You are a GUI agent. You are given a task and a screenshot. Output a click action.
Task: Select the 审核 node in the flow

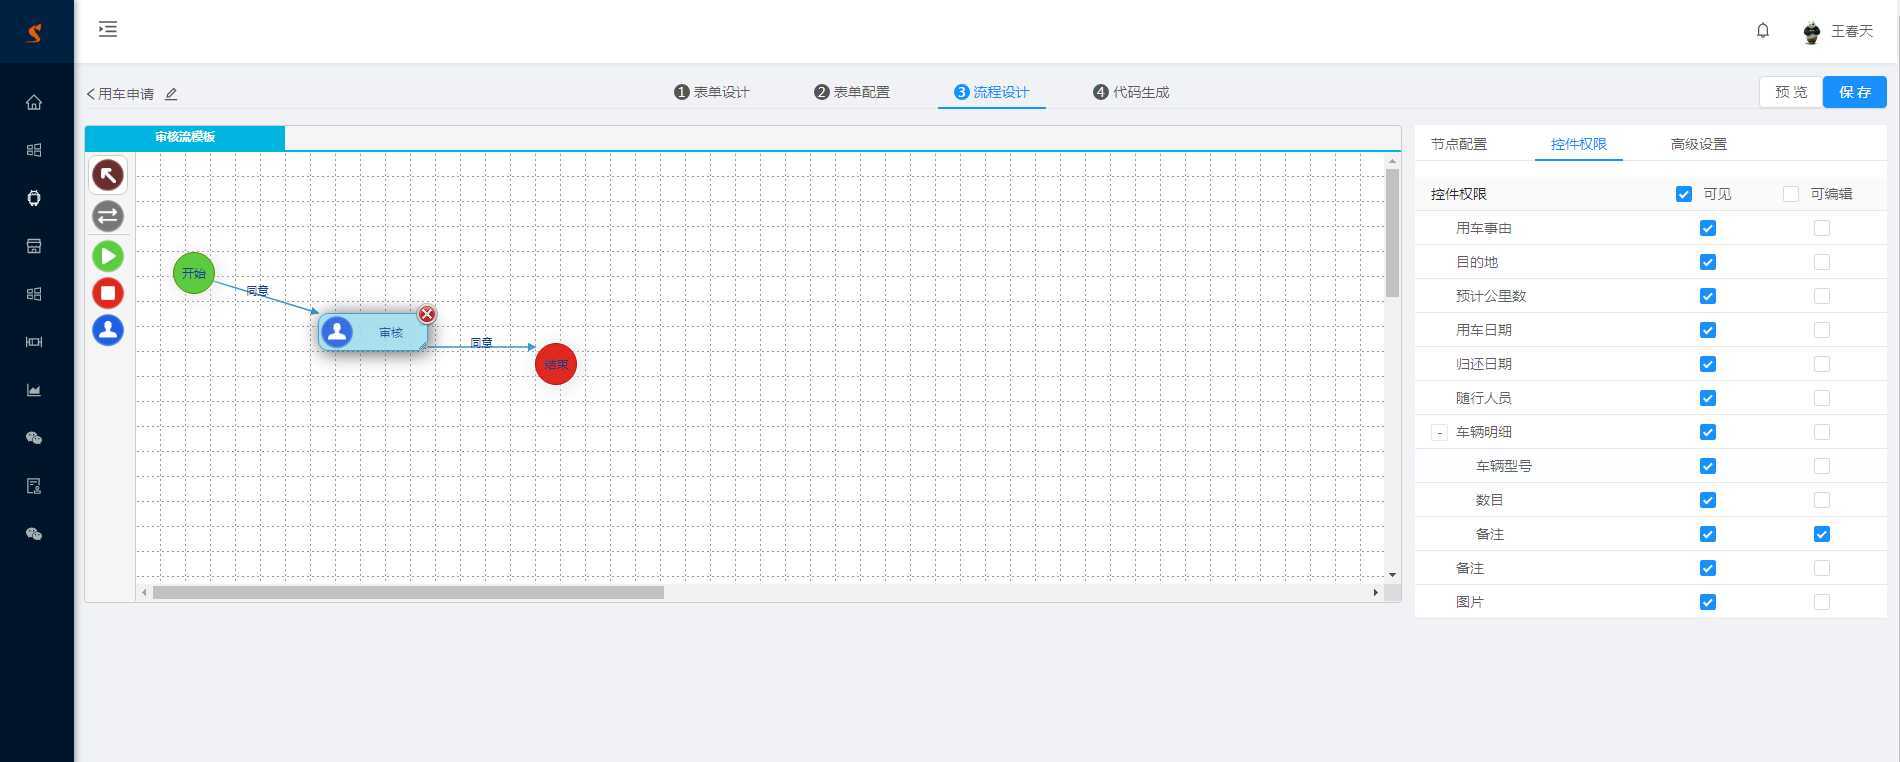[373, 332]
